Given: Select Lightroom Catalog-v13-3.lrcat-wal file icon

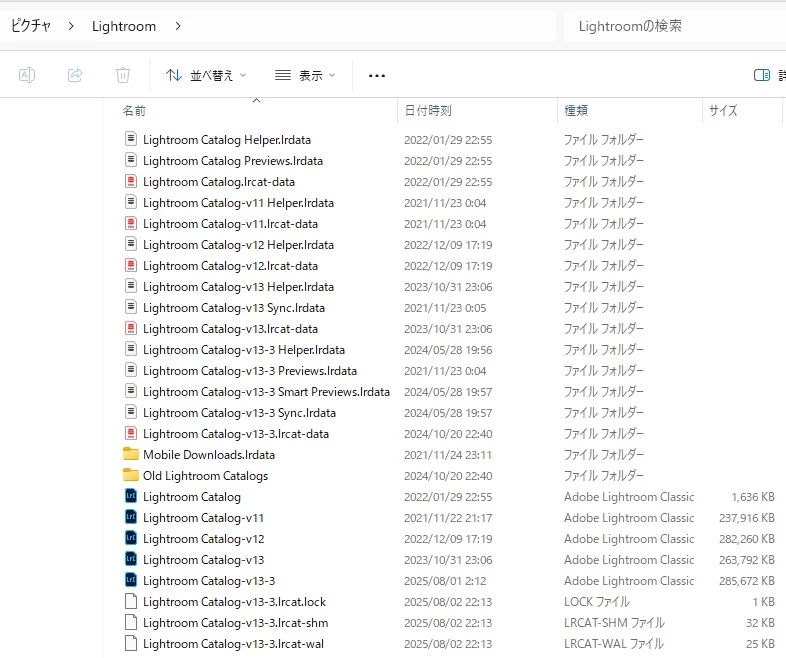Looking at the screenshot, I should (130, 643).
